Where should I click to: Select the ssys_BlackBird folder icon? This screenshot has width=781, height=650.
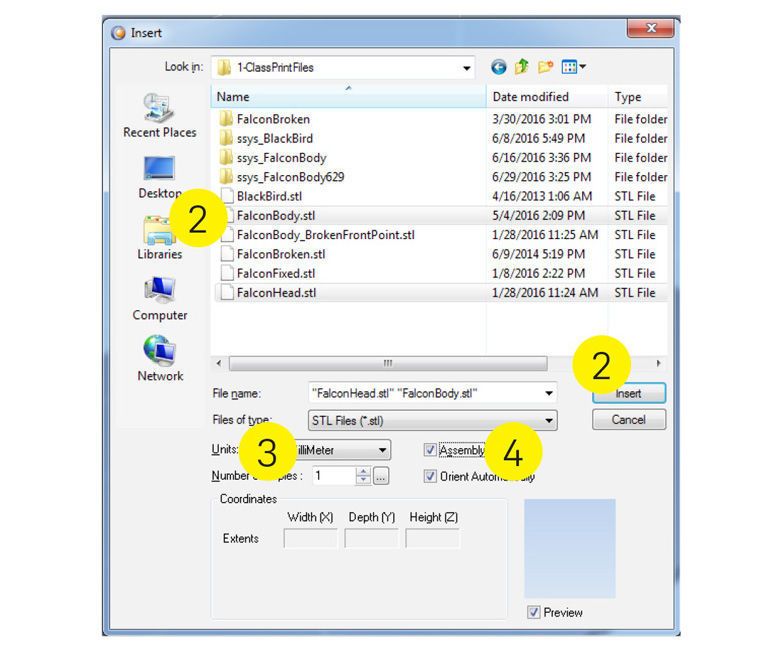click(x=226, y=138)
